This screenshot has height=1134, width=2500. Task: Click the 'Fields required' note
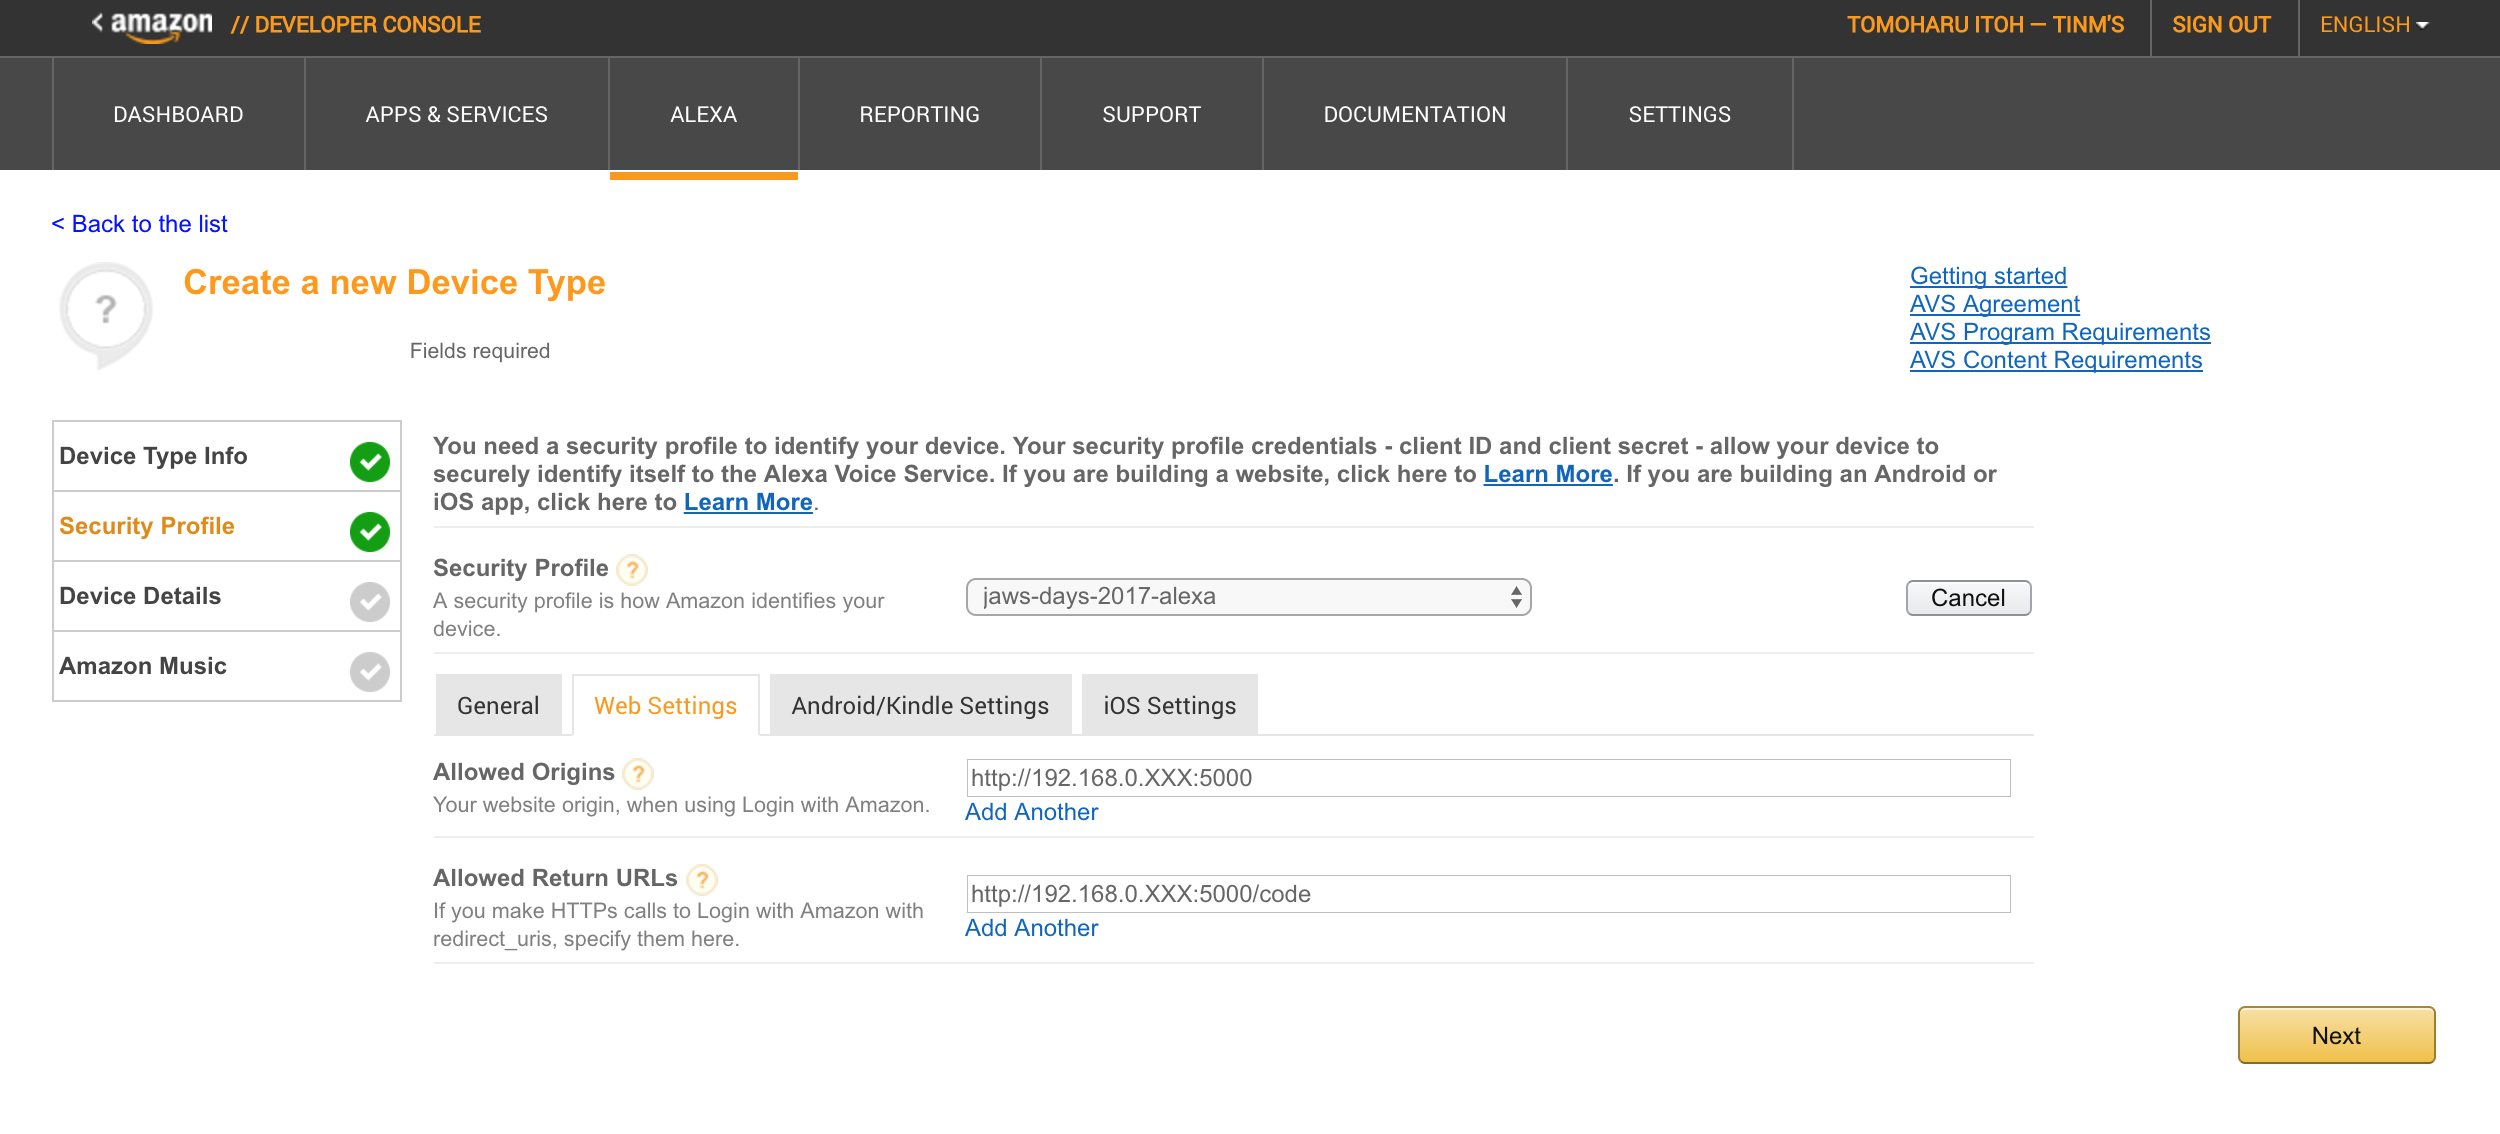pos(480,351)
